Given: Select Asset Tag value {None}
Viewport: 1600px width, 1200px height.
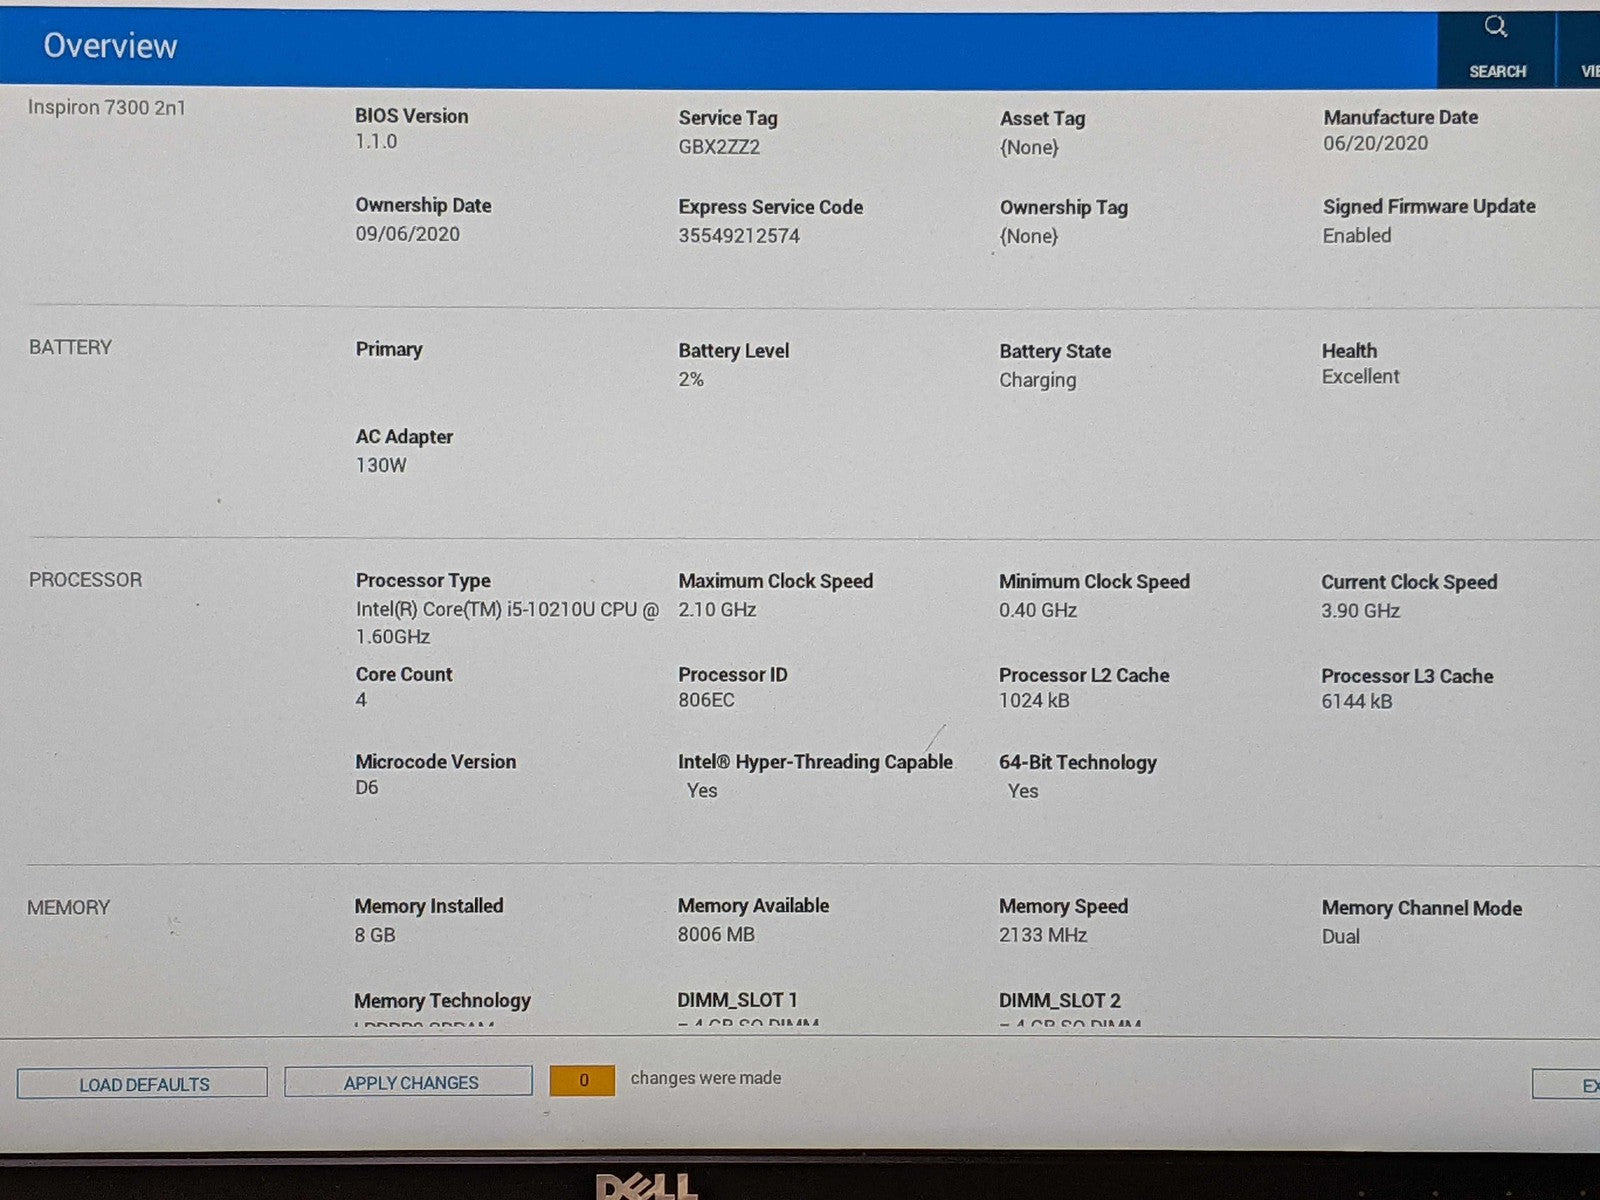Looking at the screenshot, I should (1029, 147).
